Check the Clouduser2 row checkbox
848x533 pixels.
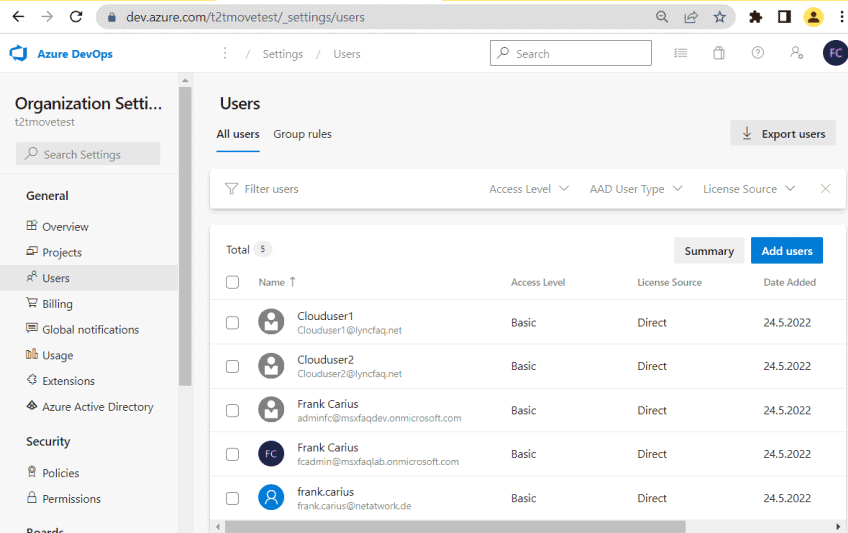pyautogui.click(x=233, y=367)
